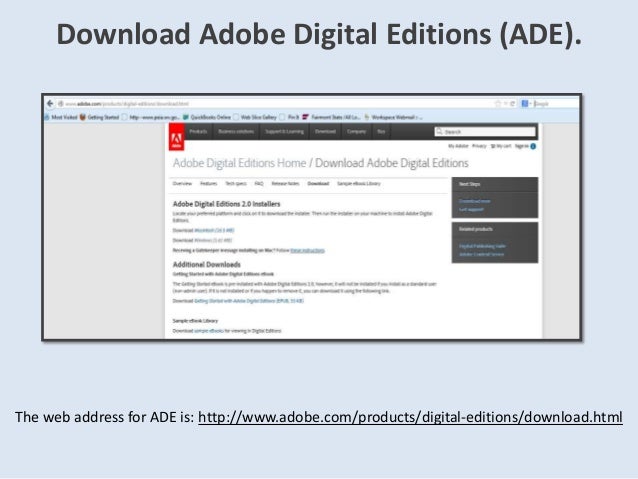Click the Related products panel heading
The width and height of the screenshot is (638, 479).
coord(476,229)
